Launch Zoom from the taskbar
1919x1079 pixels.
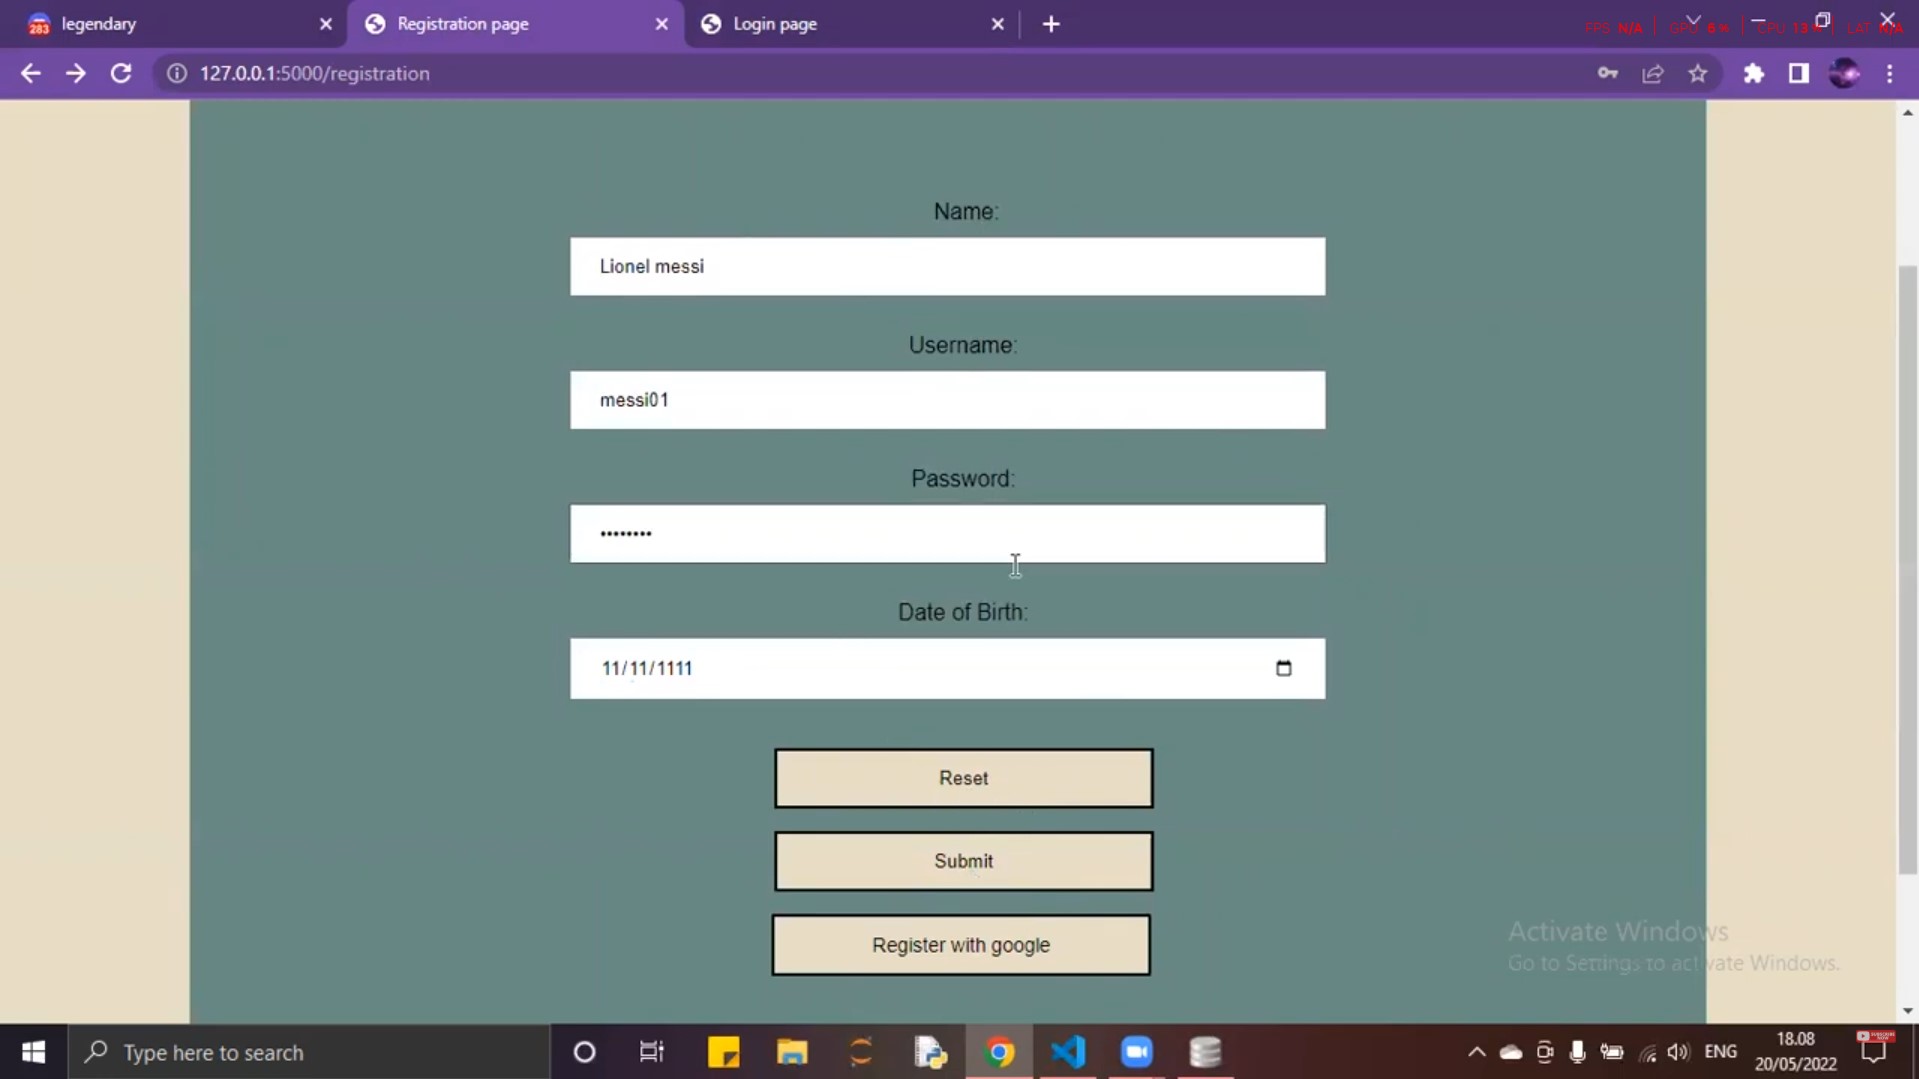coord(1137,1052)
